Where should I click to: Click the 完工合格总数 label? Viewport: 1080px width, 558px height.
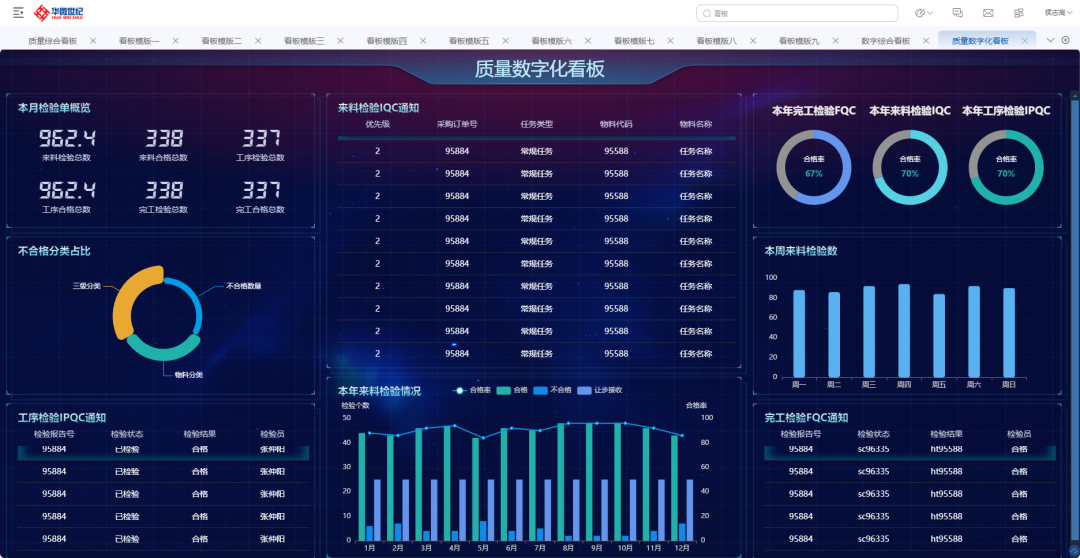(260, 209)
